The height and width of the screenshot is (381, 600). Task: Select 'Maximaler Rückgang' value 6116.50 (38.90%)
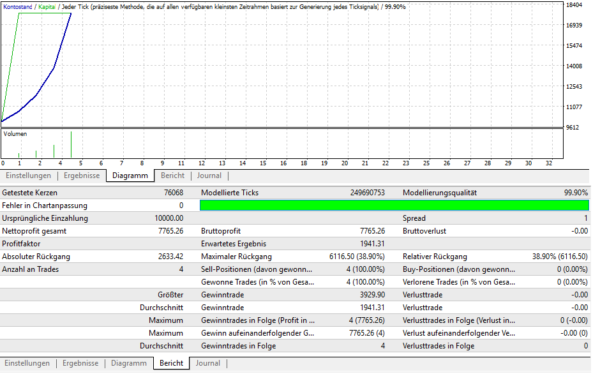pyautogui.click(x=357, y=257)
